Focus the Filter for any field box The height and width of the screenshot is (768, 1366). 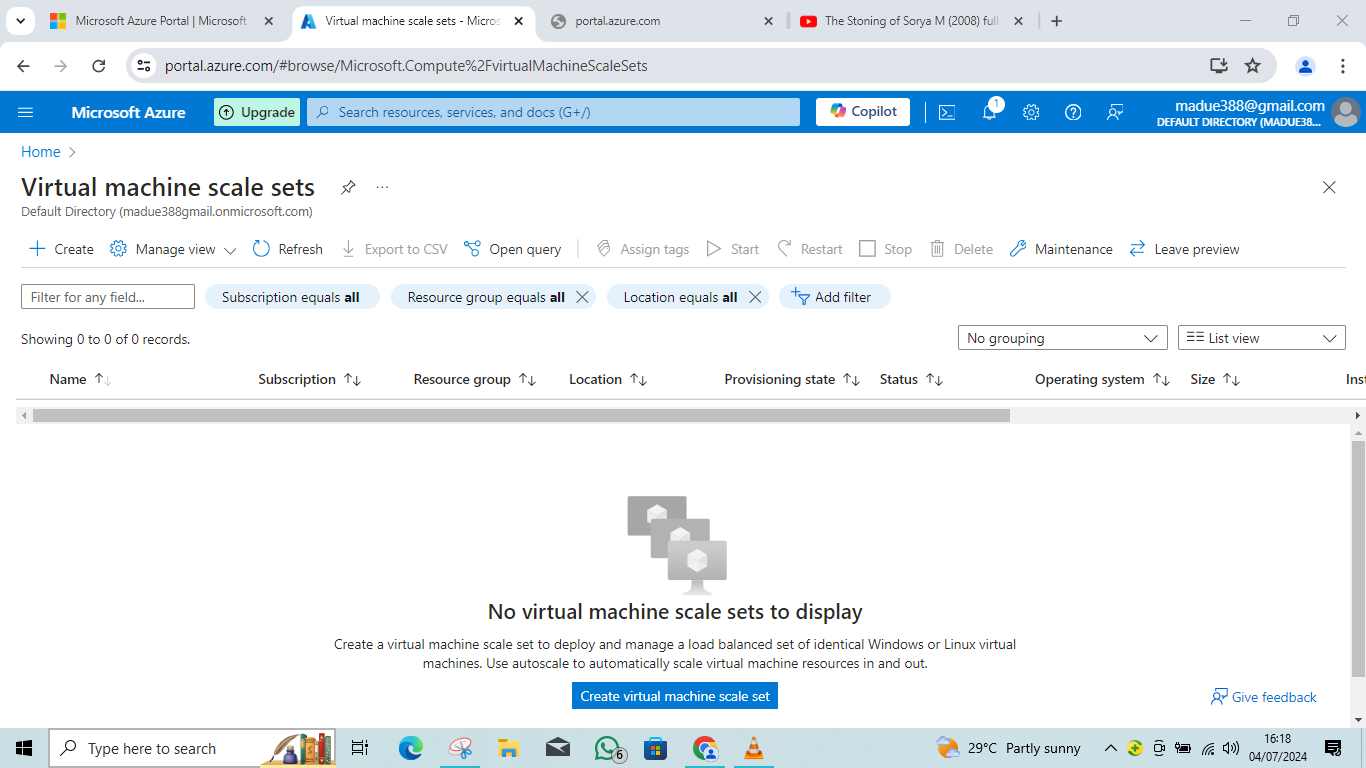point(108,297)
